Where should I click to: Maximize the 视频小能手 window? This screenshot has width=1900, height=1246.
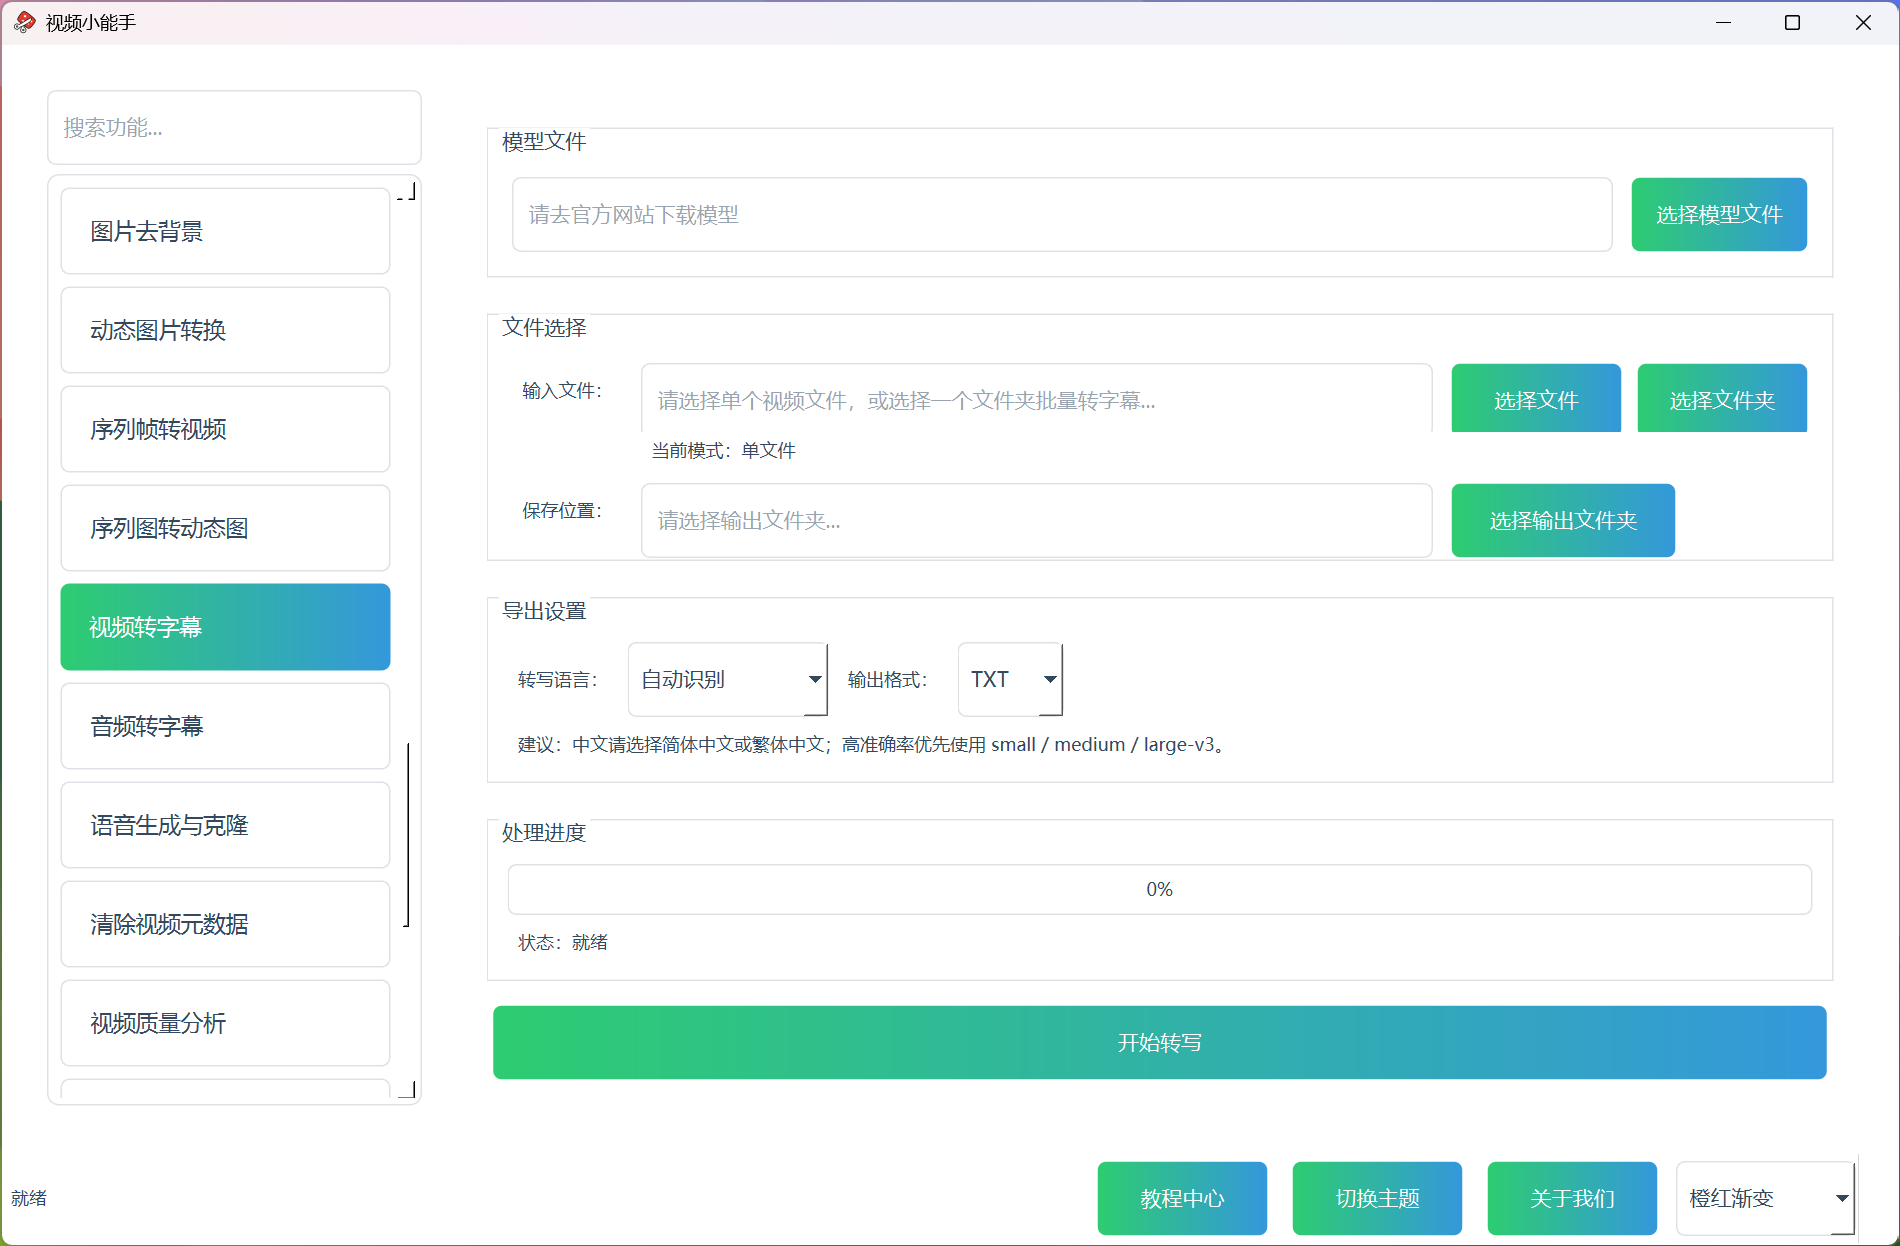1792,22
